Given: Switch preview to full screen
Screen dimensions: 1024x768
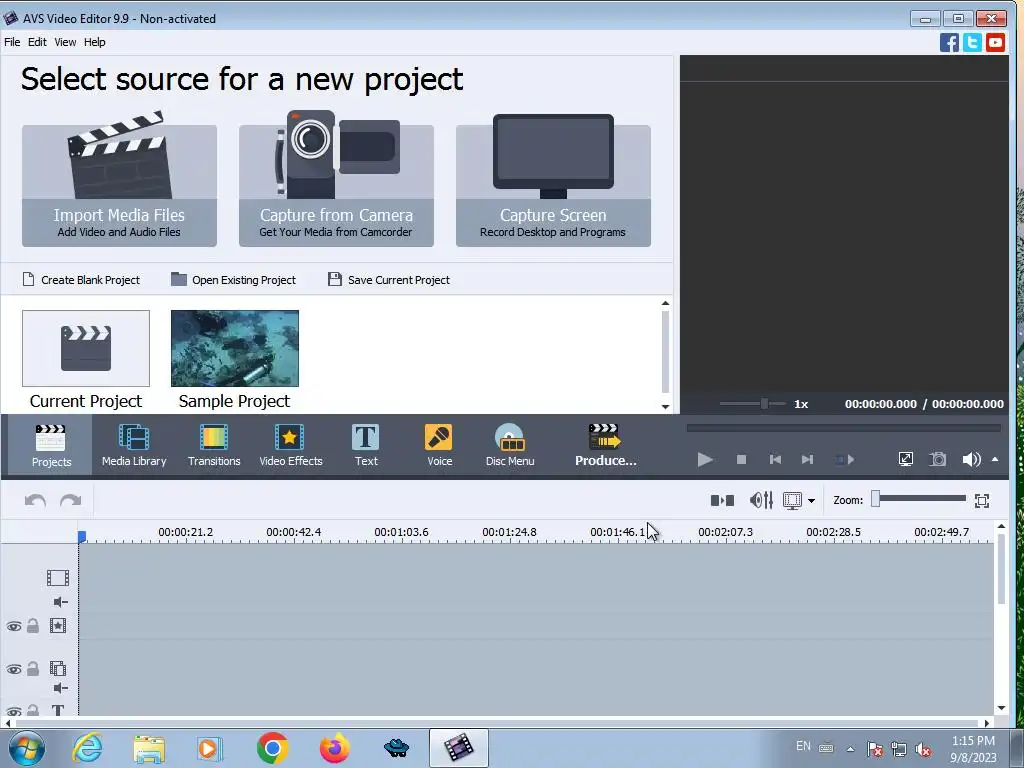Looking at the screenshot, I should click(906, 460).
